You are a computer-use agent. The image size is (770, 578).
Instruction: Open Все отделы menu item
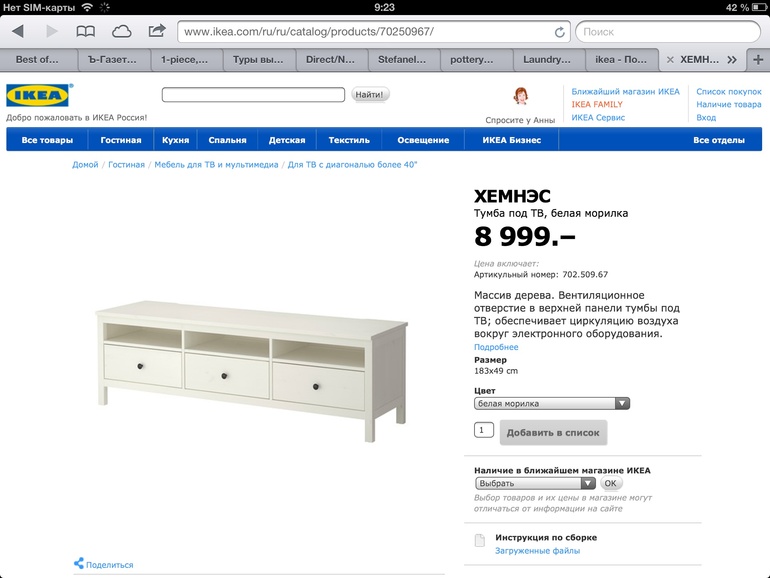(718, 140)
